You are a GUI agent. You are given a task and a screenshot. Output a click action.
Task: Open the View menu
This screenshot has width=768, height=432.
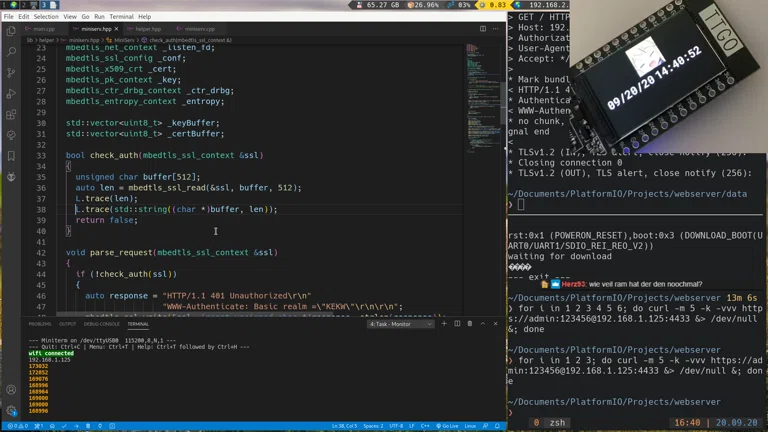(70, 17)
